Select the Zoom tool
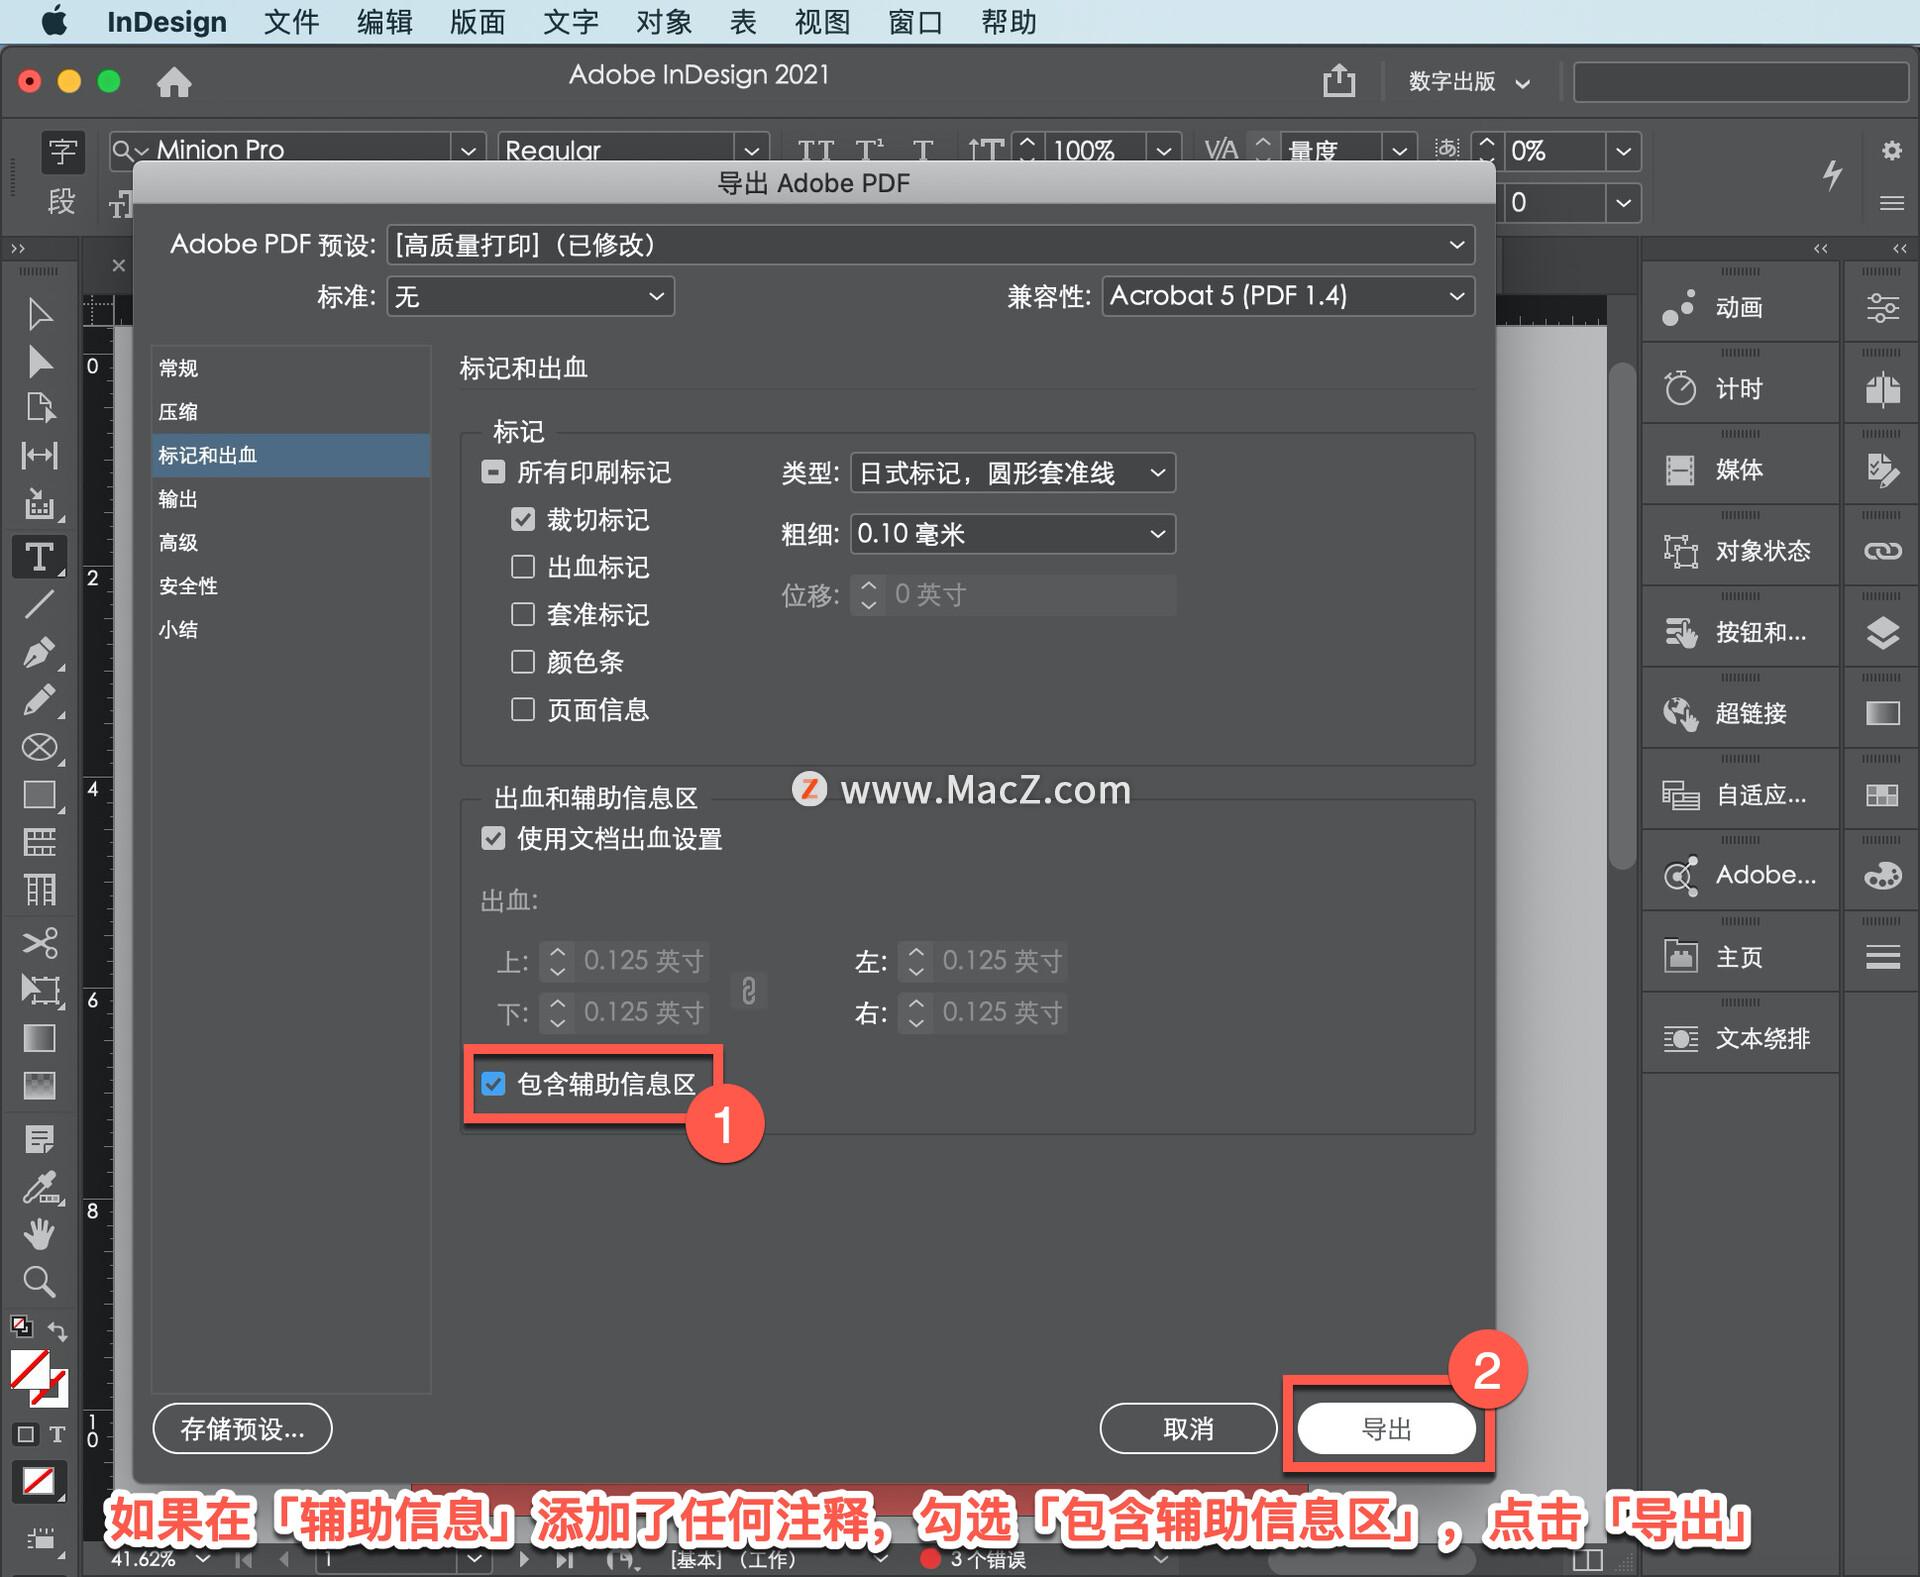1920x1577 pixels. (x=39, y=1281)
